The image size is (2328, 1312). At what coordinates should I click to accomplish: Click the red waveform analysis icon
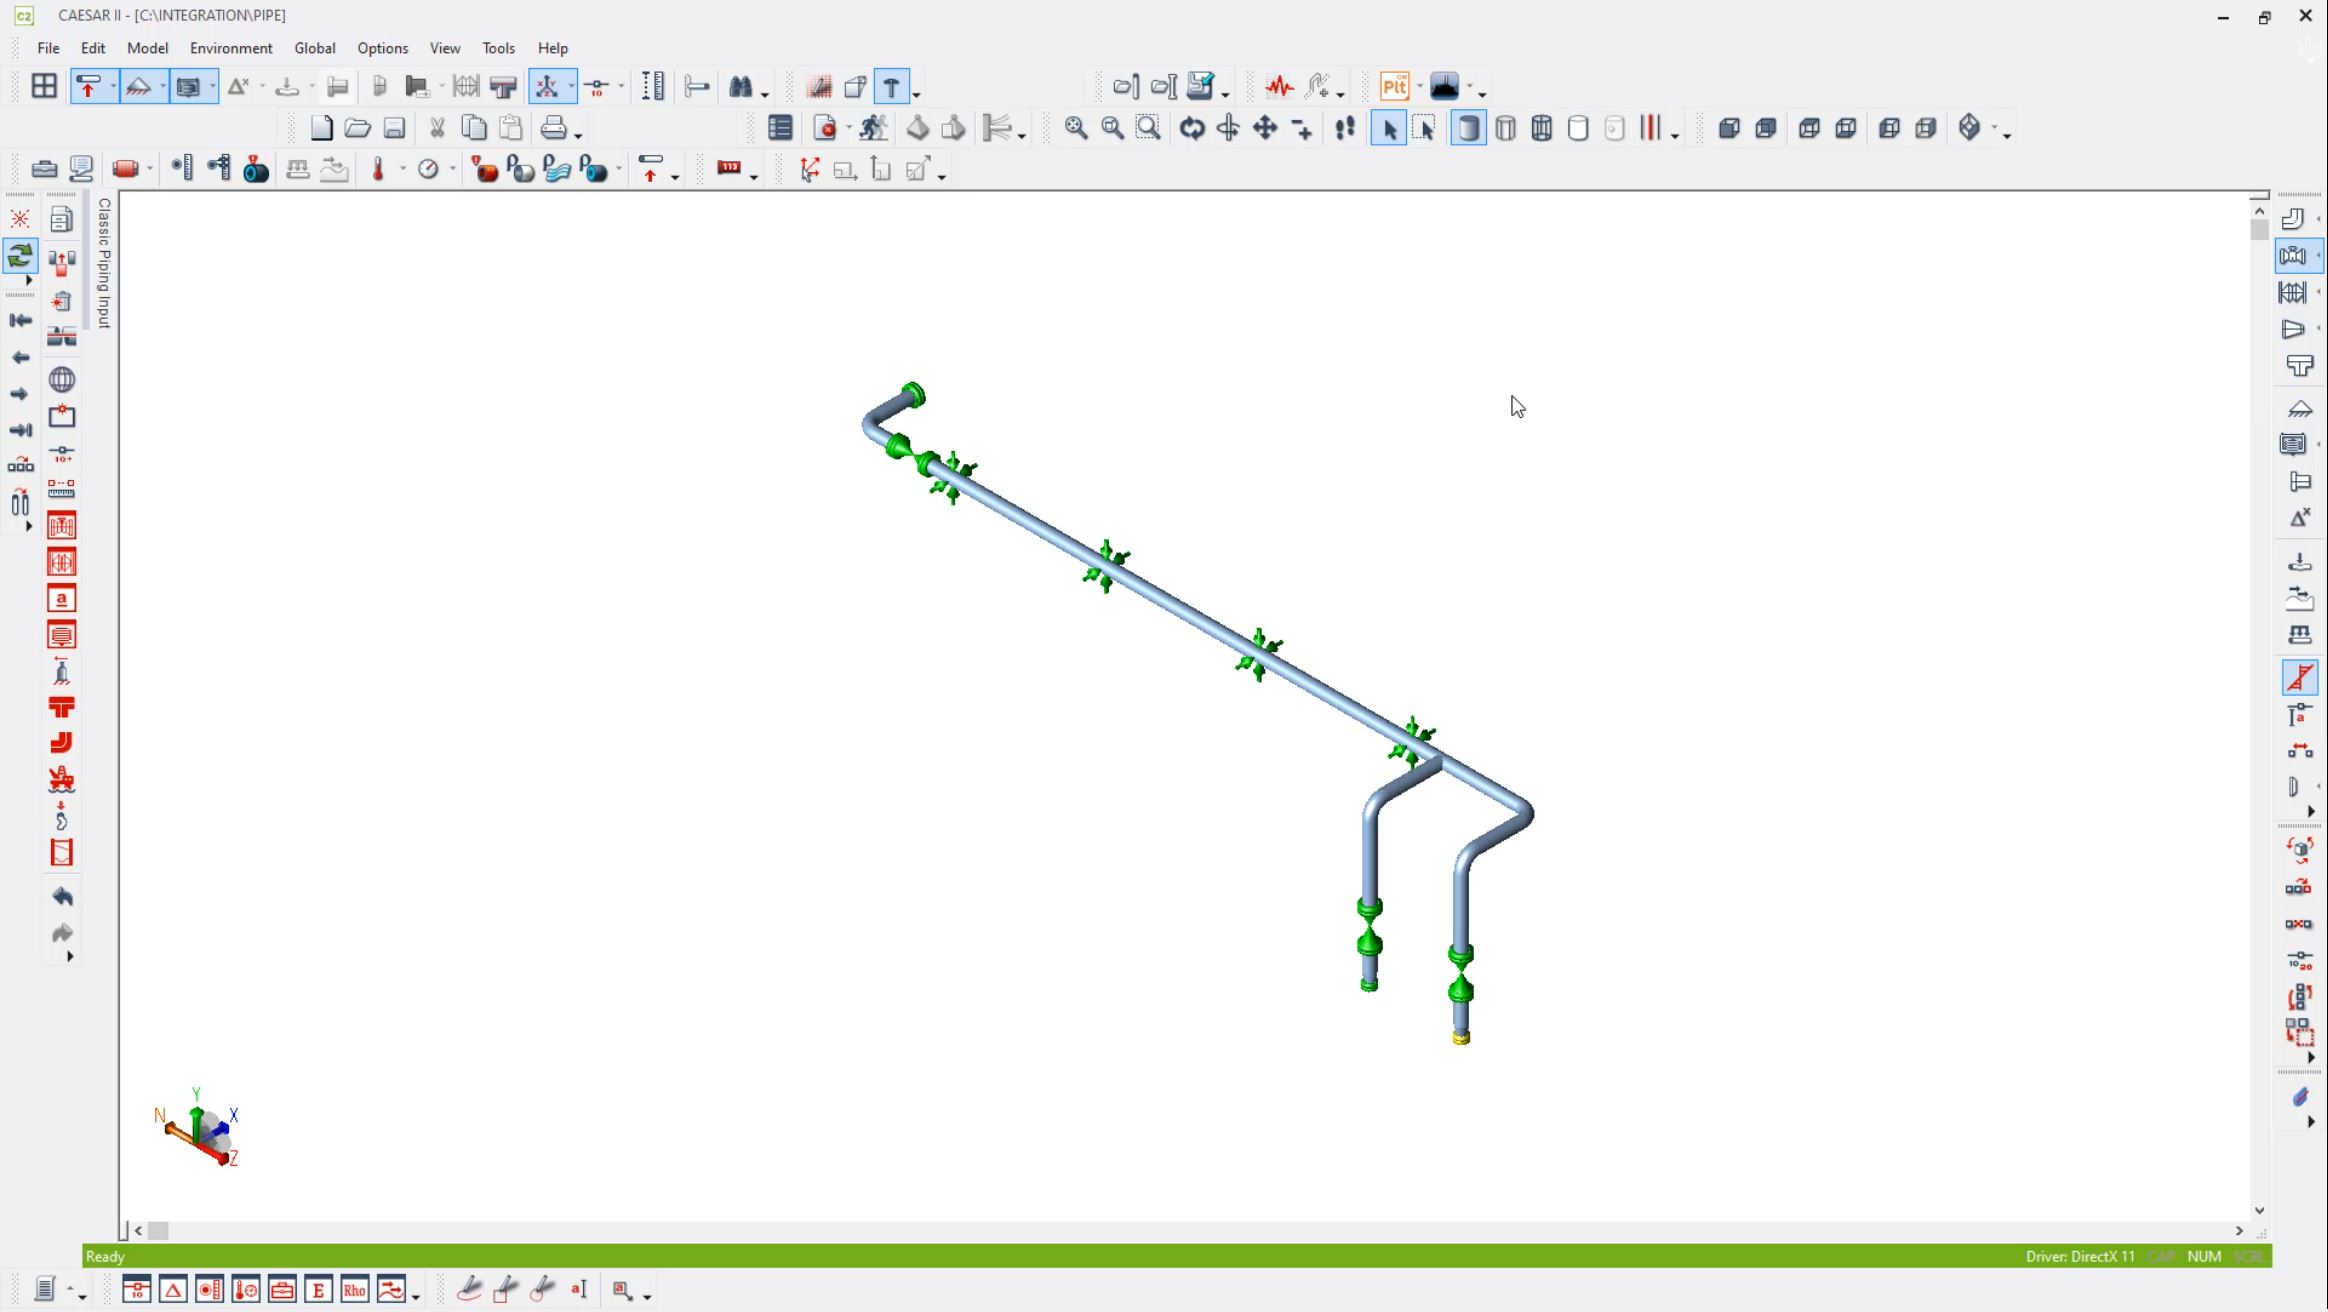(x=1279, y=87)
